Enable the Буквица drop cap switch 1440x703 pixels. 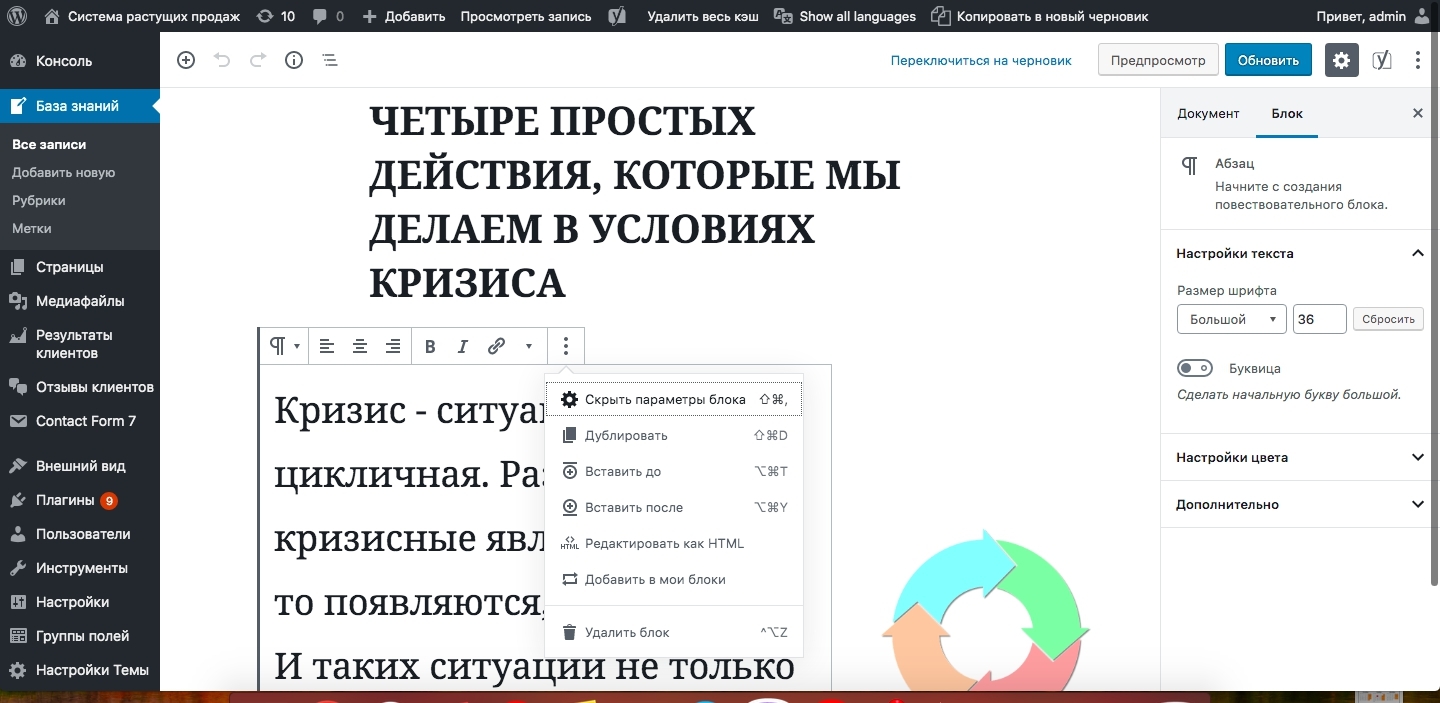1195,368
